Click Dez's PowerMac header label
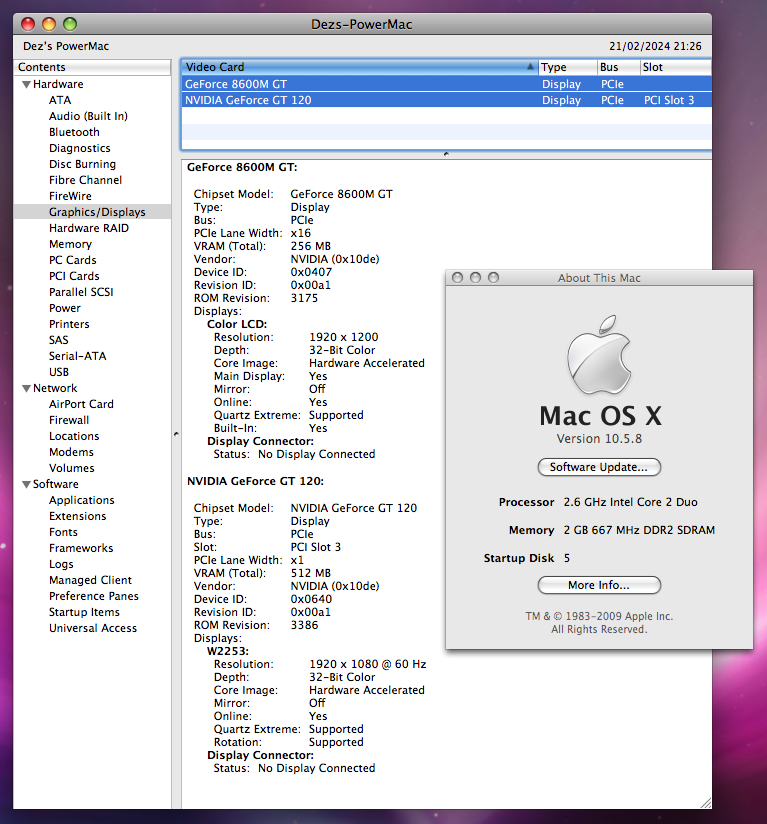The image size is (767, 824). [x=66, y=46]
